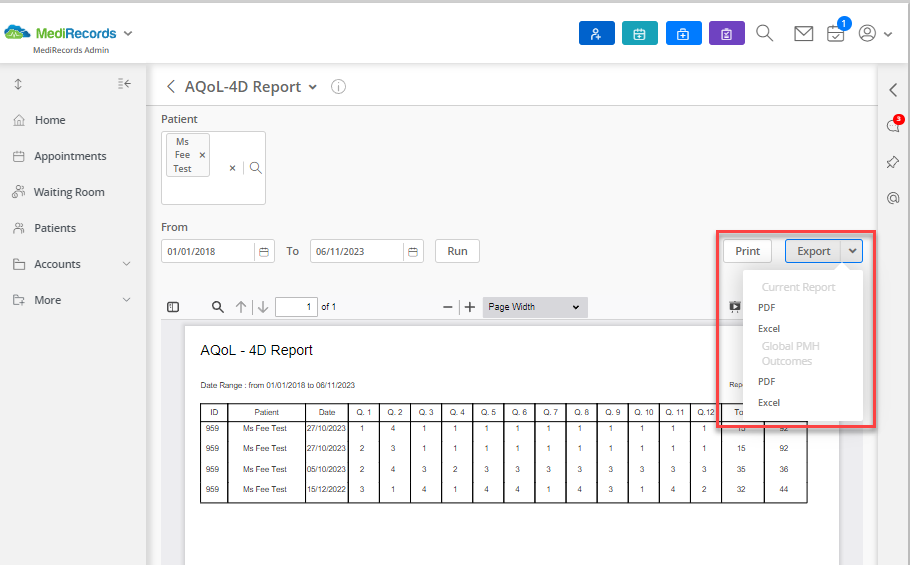Click the @ mentions icon
This screenshot has height=565, width=910.
893,198
